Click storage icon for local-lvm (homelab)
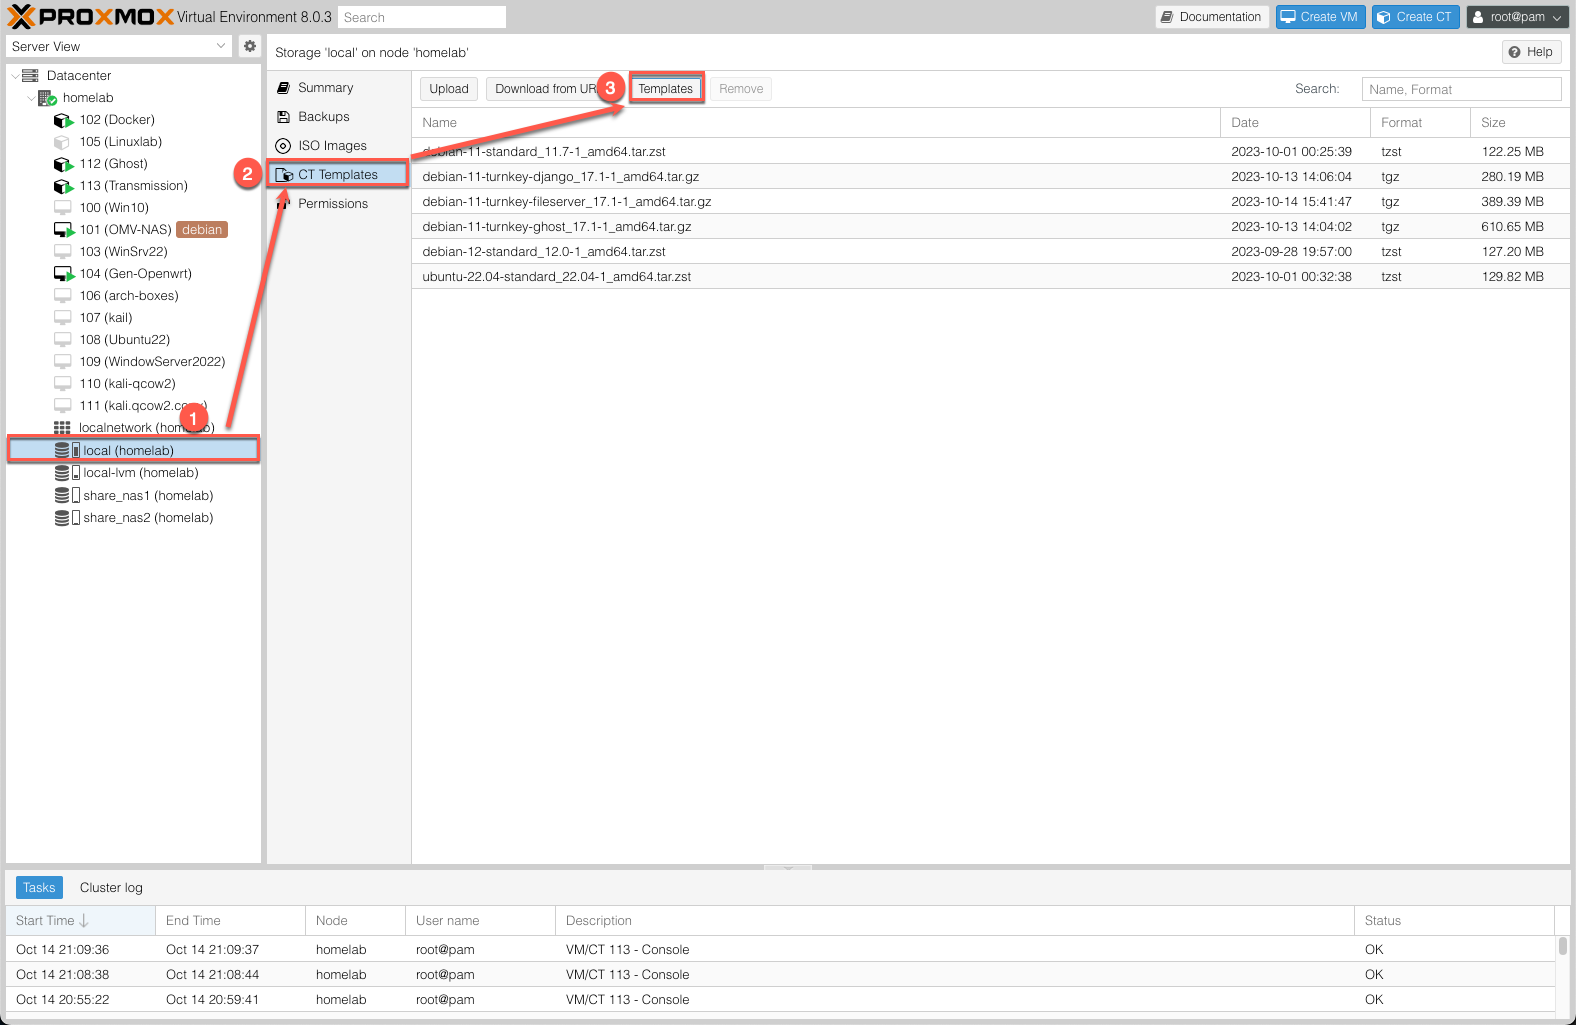Screen dimensions: 1576x1025 coord(67,473)
